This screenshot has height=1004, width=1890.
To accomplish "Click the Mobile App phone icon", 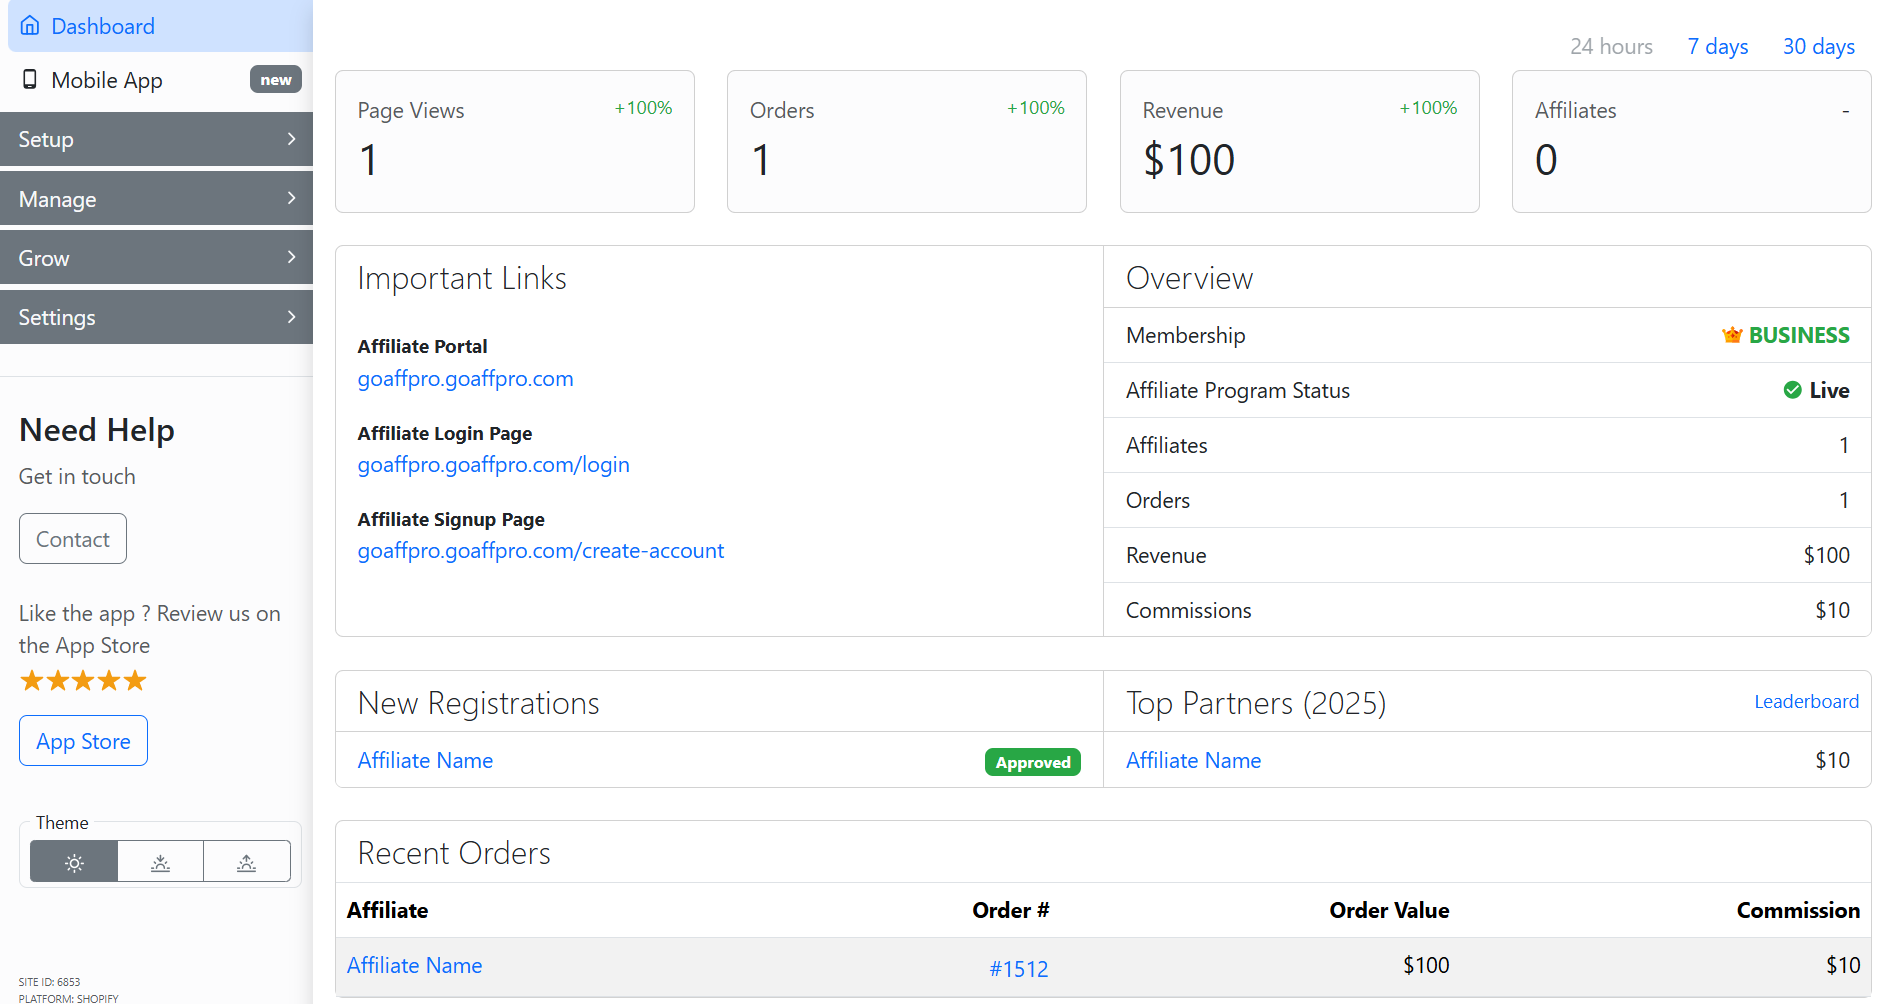I will point(30,80).
